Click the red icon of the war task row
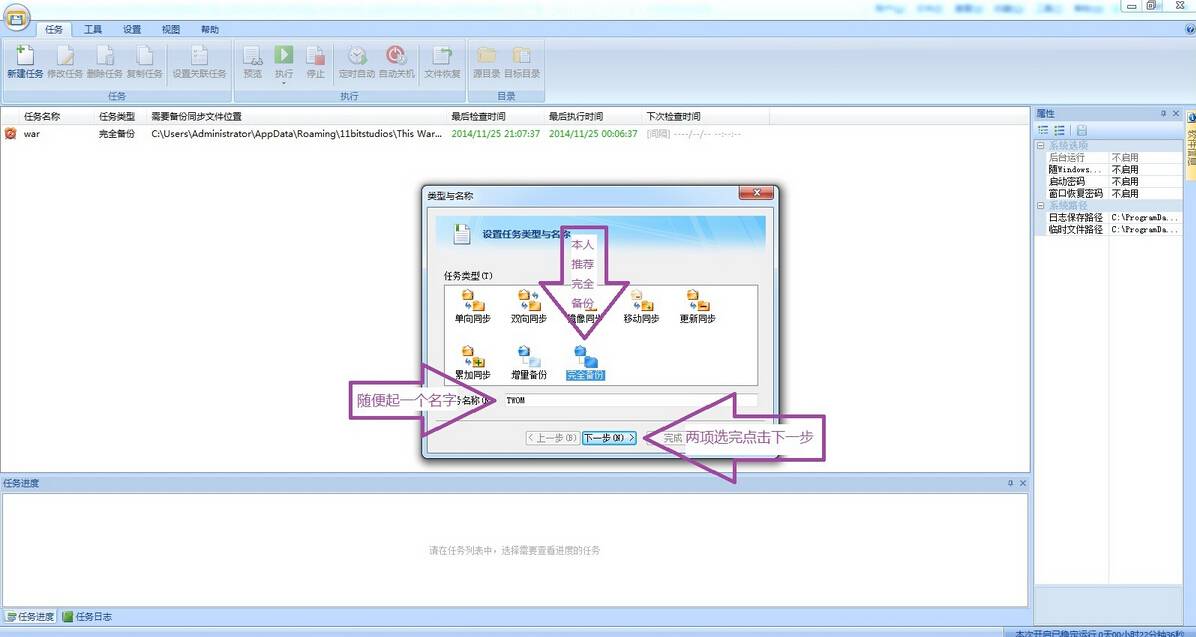The height and width of the screenshot is (637, 1196). point(11,134)
